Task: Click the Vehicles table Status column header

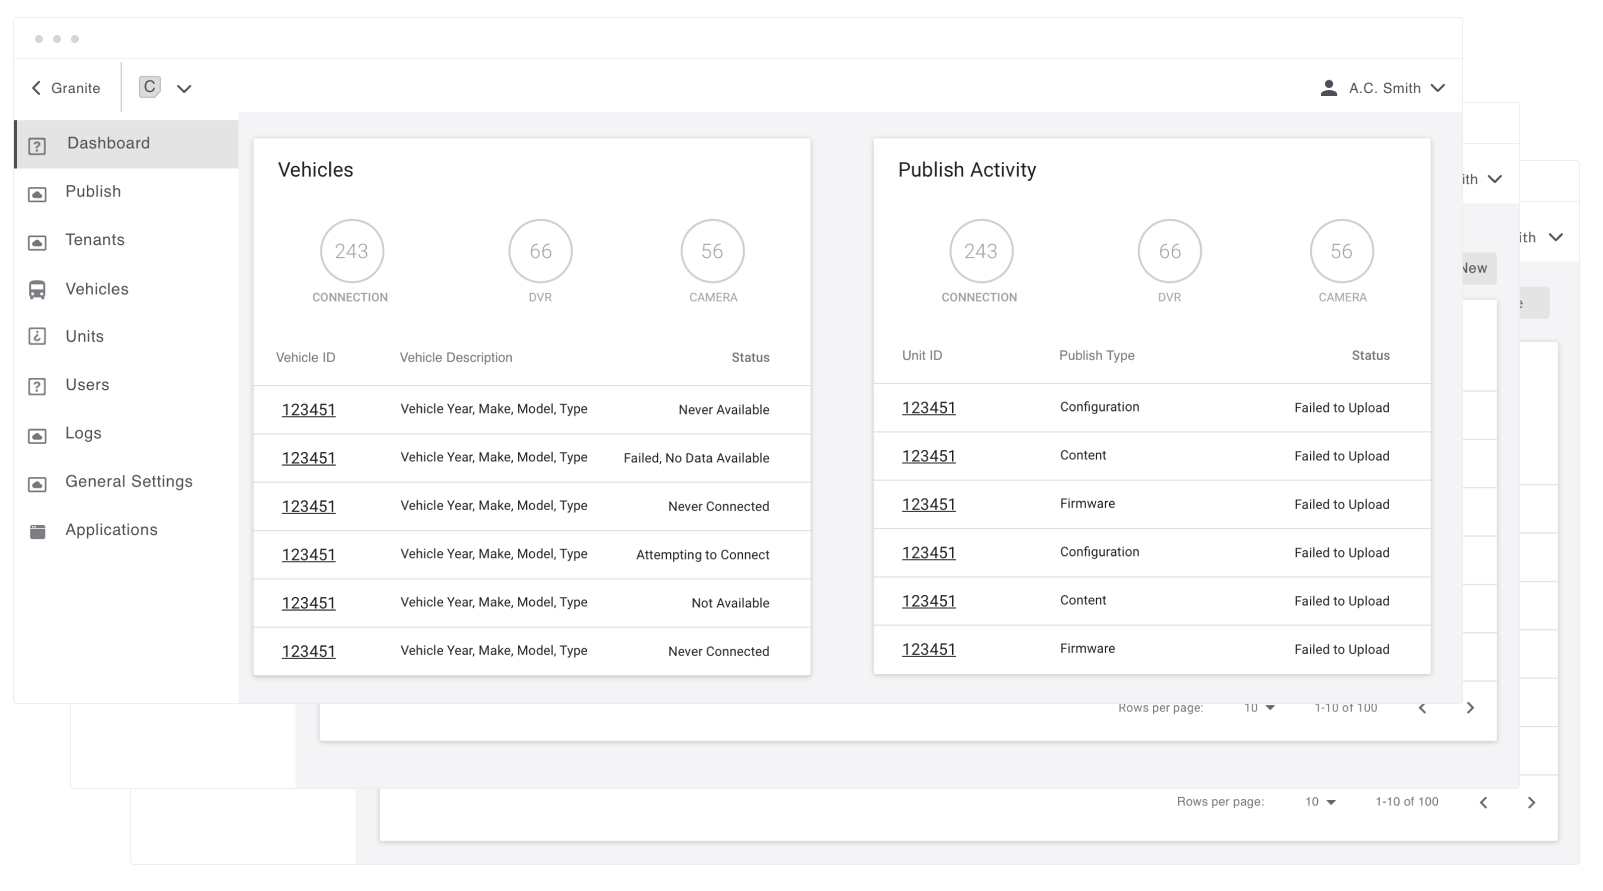Action: (750, 357)
